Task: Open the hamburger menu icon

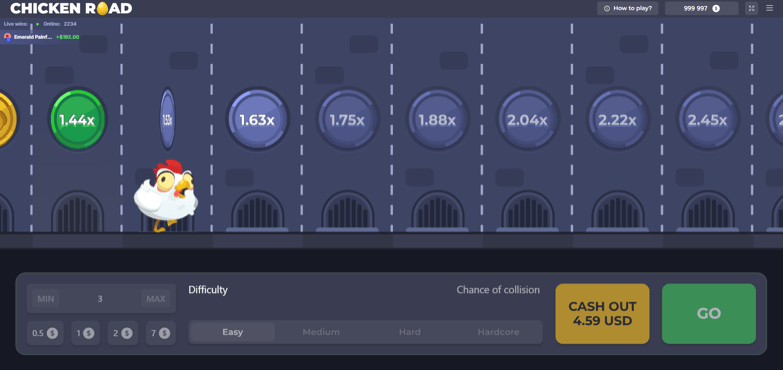Action: pyautogui.click(x=769, y=8)
